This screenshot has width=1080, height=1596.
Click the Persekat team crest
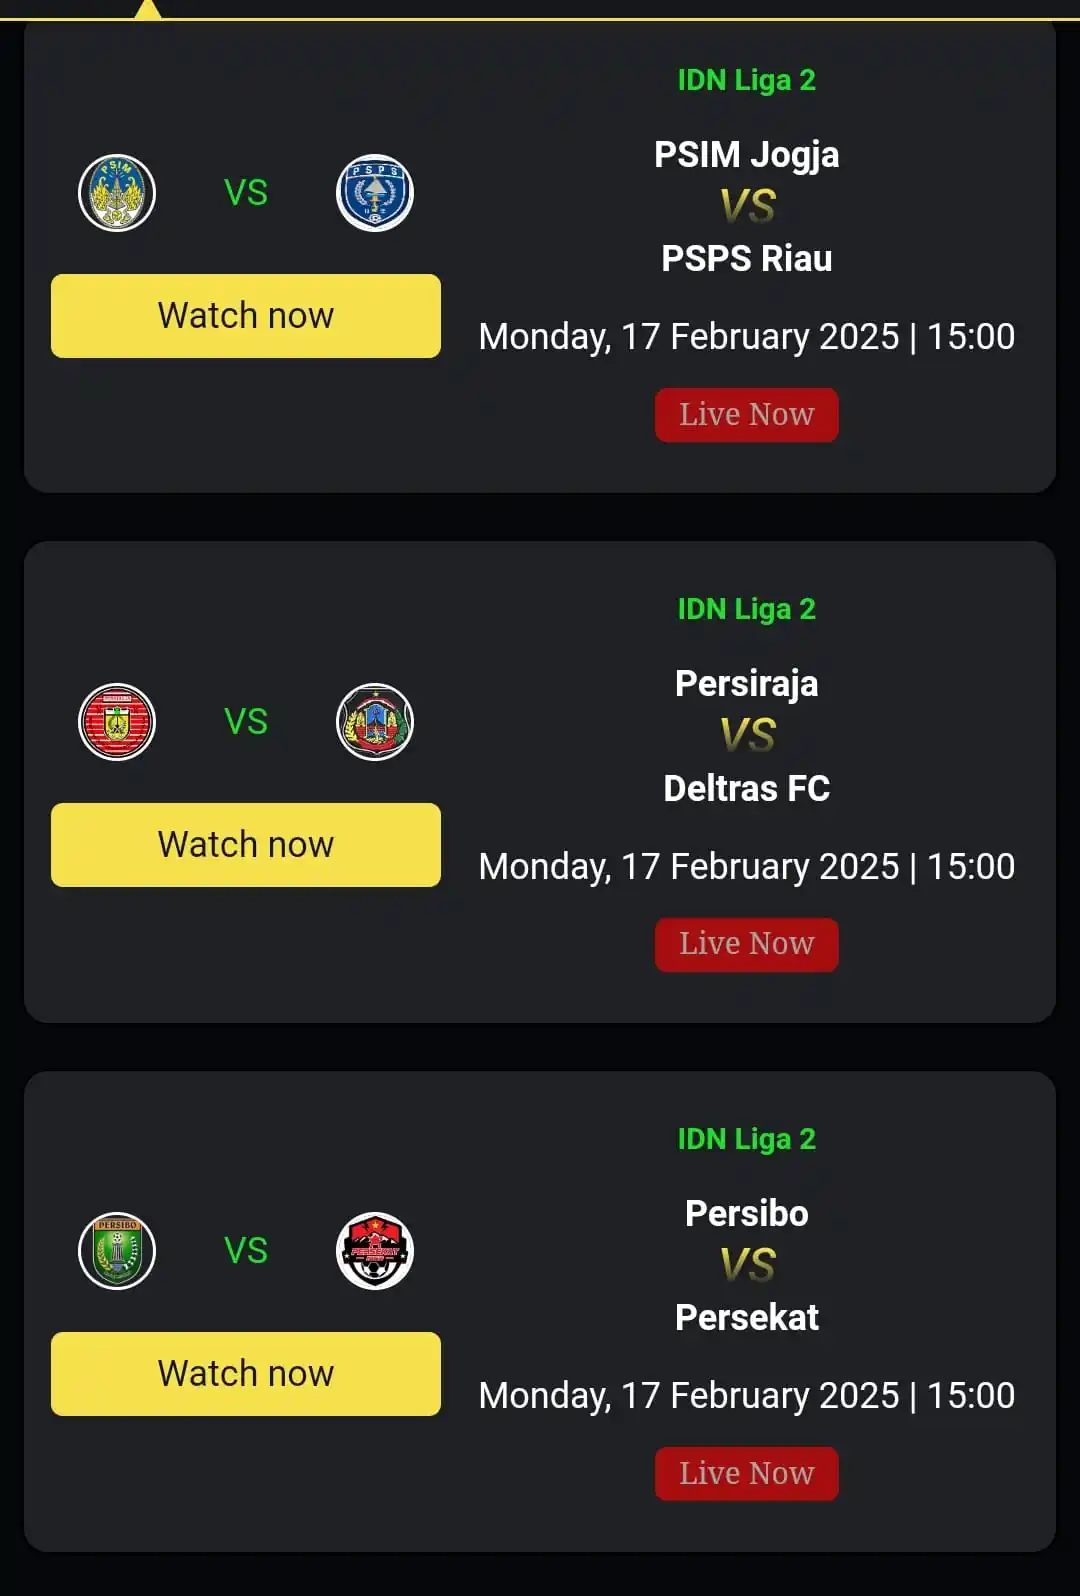click(x=375, y=1251)
